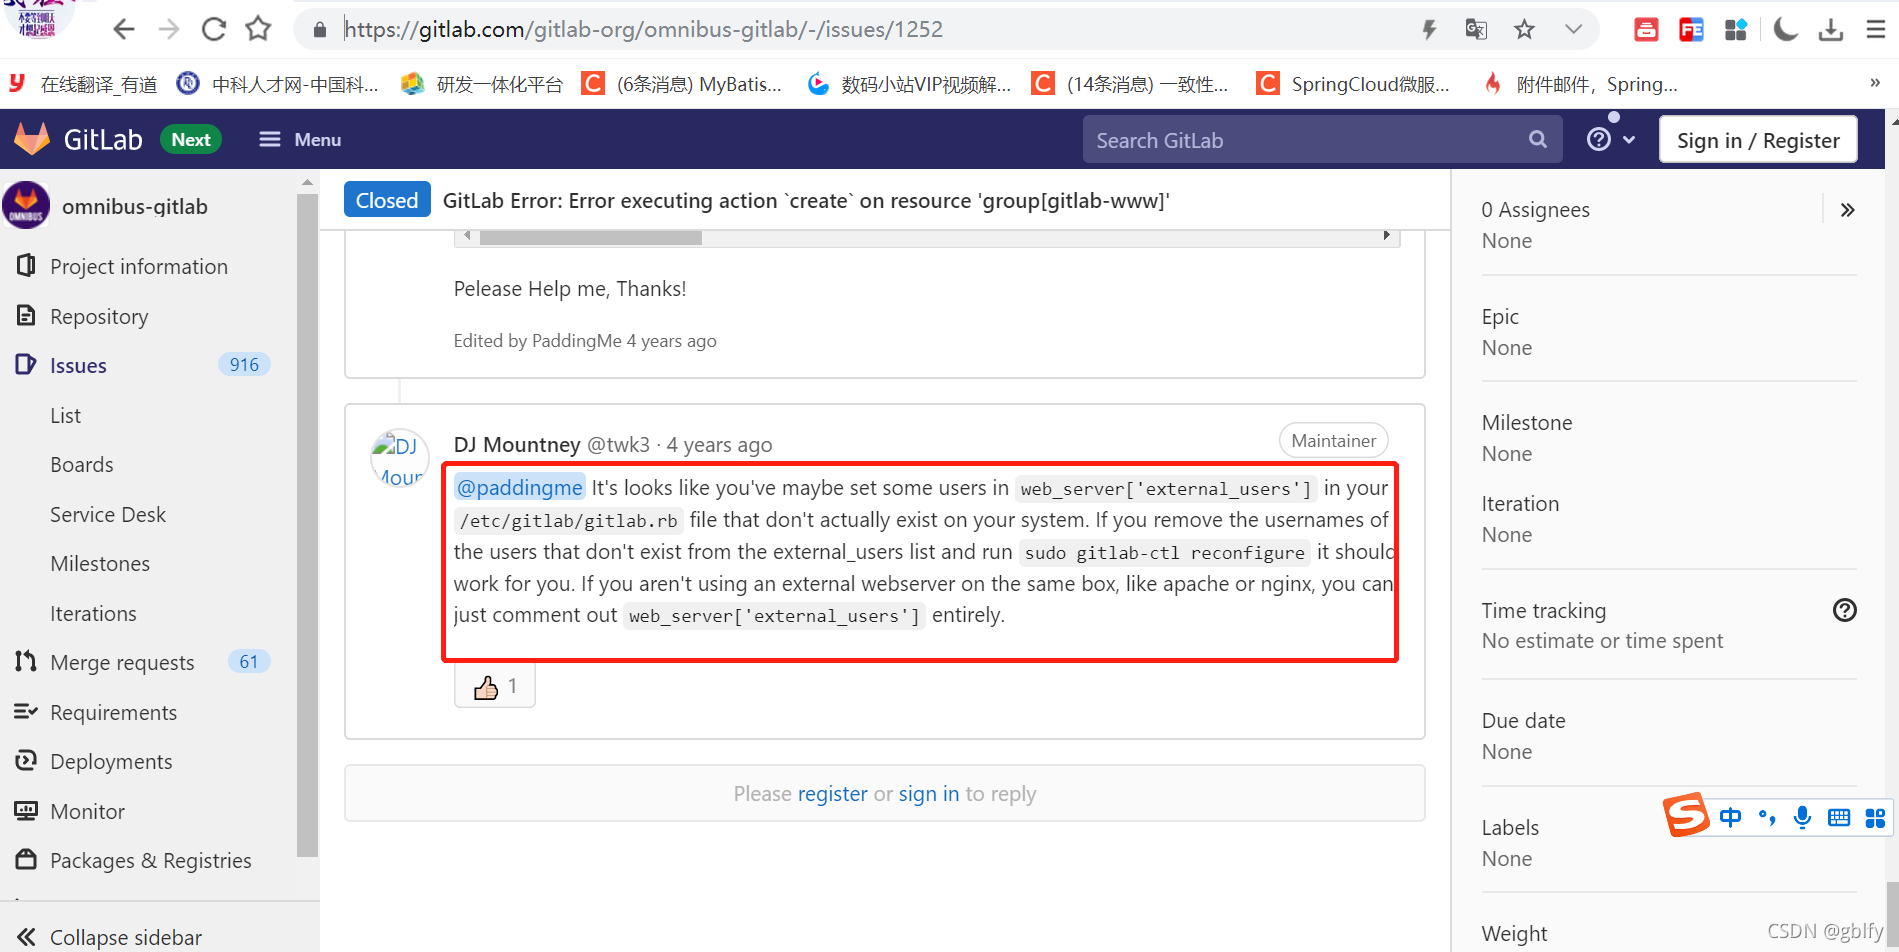Open the browser downloads icon
The width and height of the screenshot is (1899, 952).
point(1831,30)
